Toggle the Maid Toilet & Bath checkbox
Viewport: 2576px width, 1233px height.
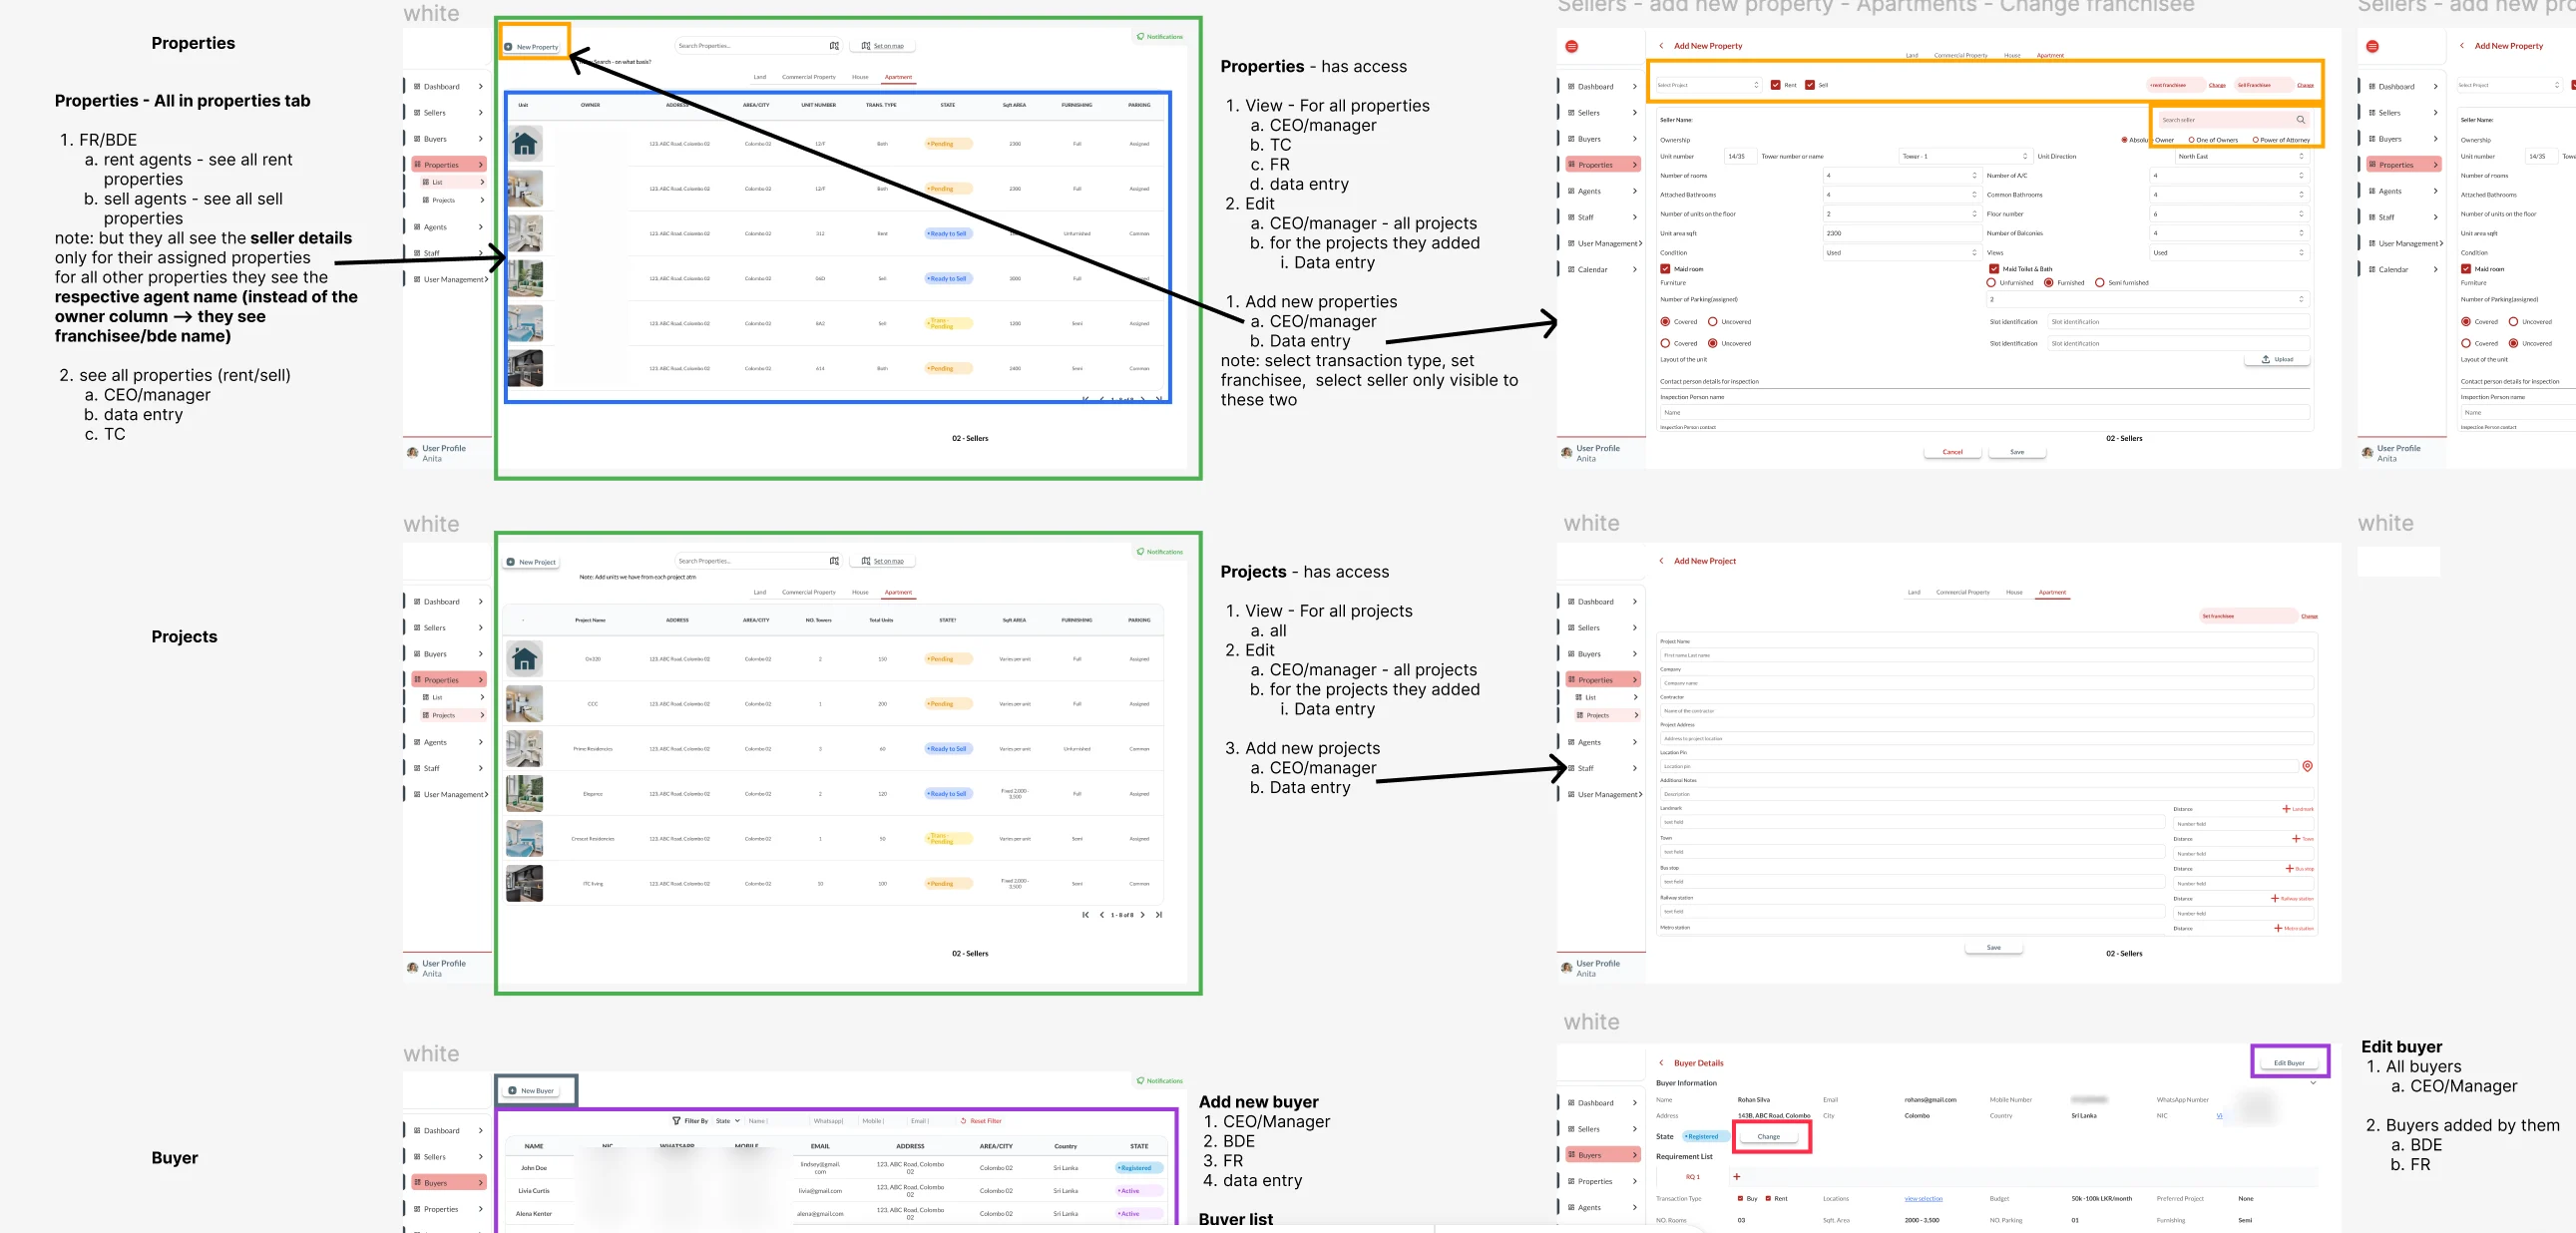pyautogui.click(x=1994, y=269)
